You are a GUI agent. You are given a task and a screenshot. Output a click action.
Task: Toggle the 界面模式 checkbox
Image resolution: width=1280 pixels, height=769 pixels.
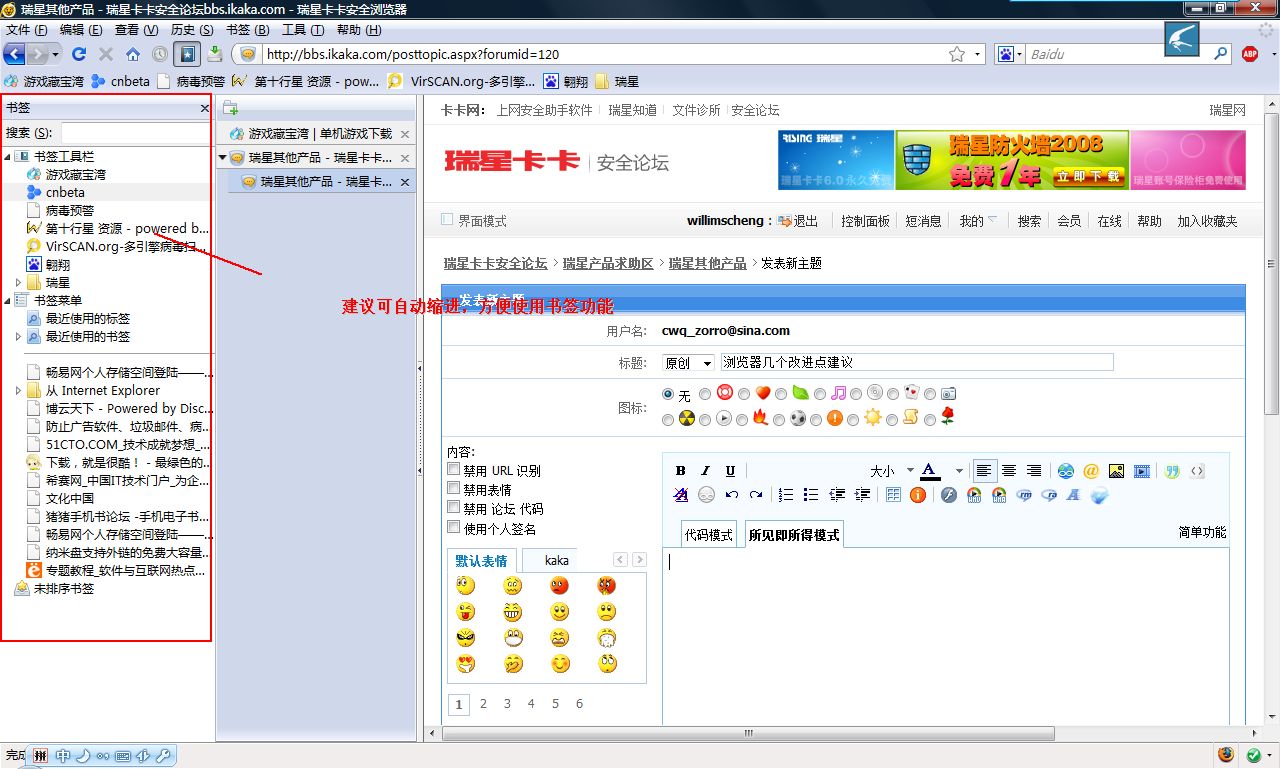pos(447,220)
